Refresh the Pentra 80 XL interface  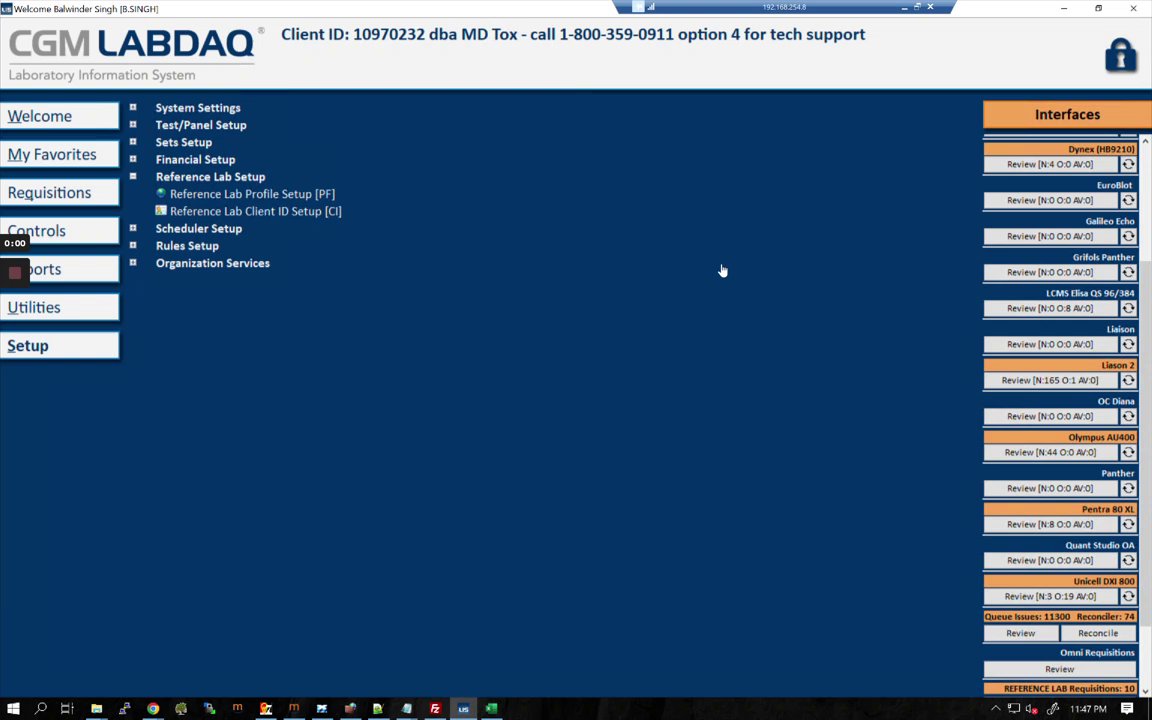(1128, 525)
